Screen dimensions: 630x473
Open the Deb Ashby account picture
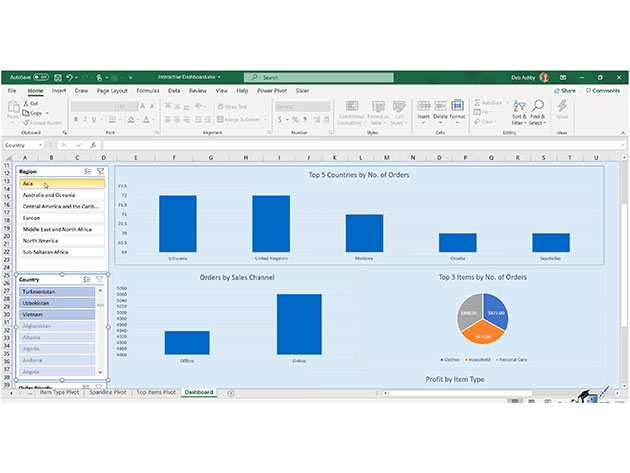[x=544, y=77]
